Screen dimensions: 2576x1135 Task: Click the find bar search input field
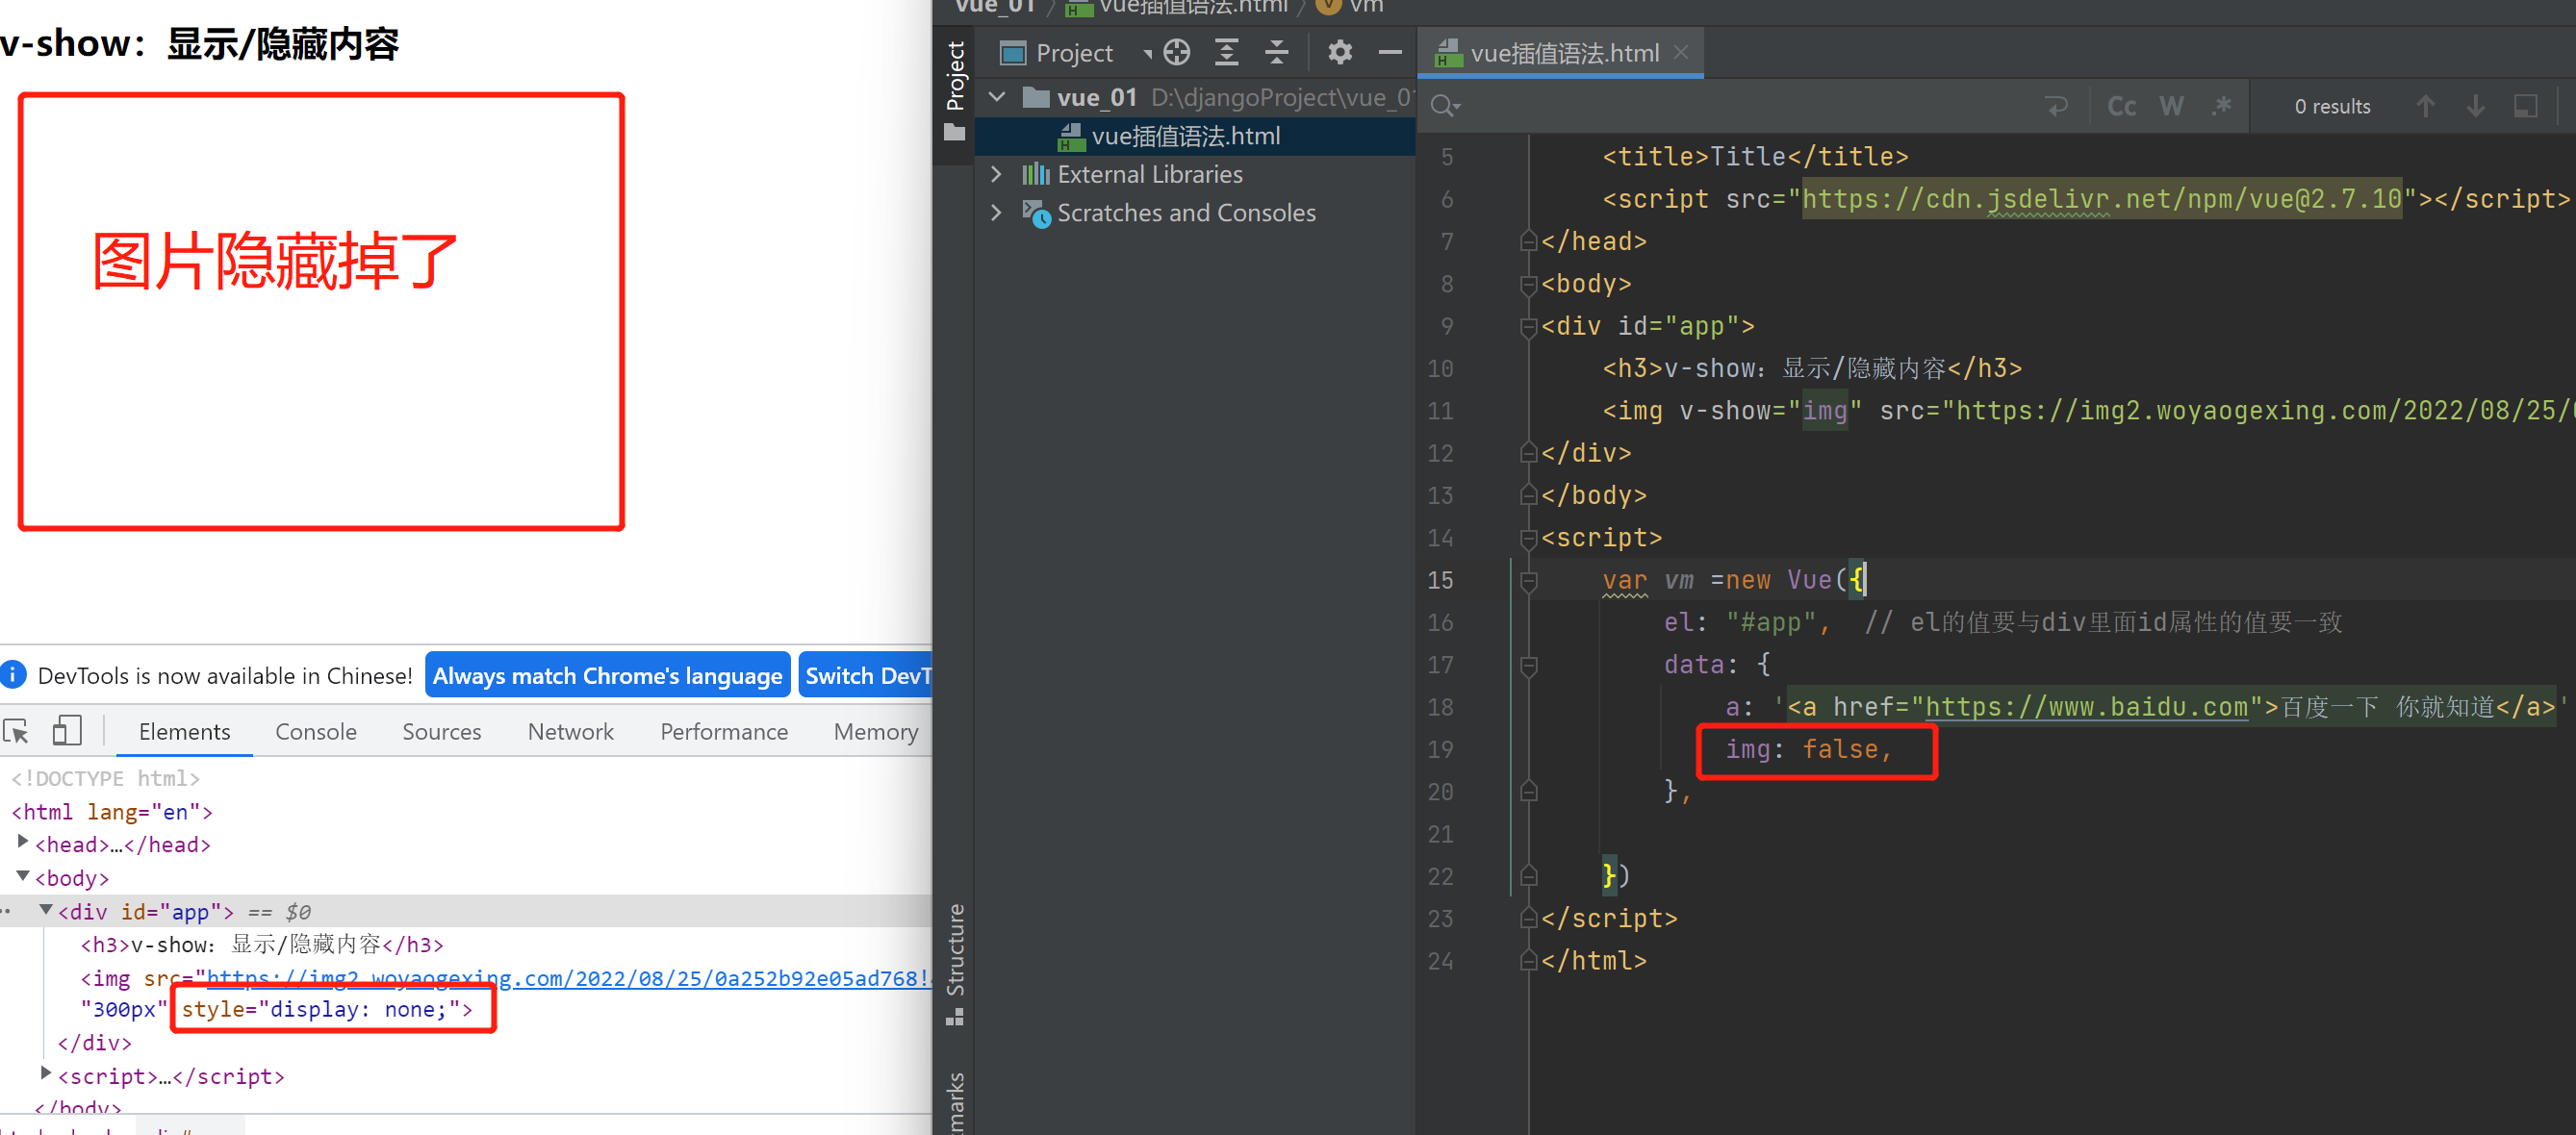(x=1750, y=106)
